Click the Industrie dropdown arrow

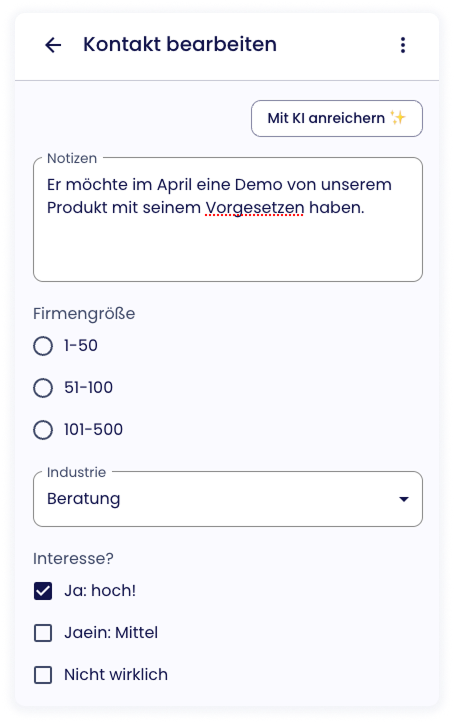(x=404, y=499)
